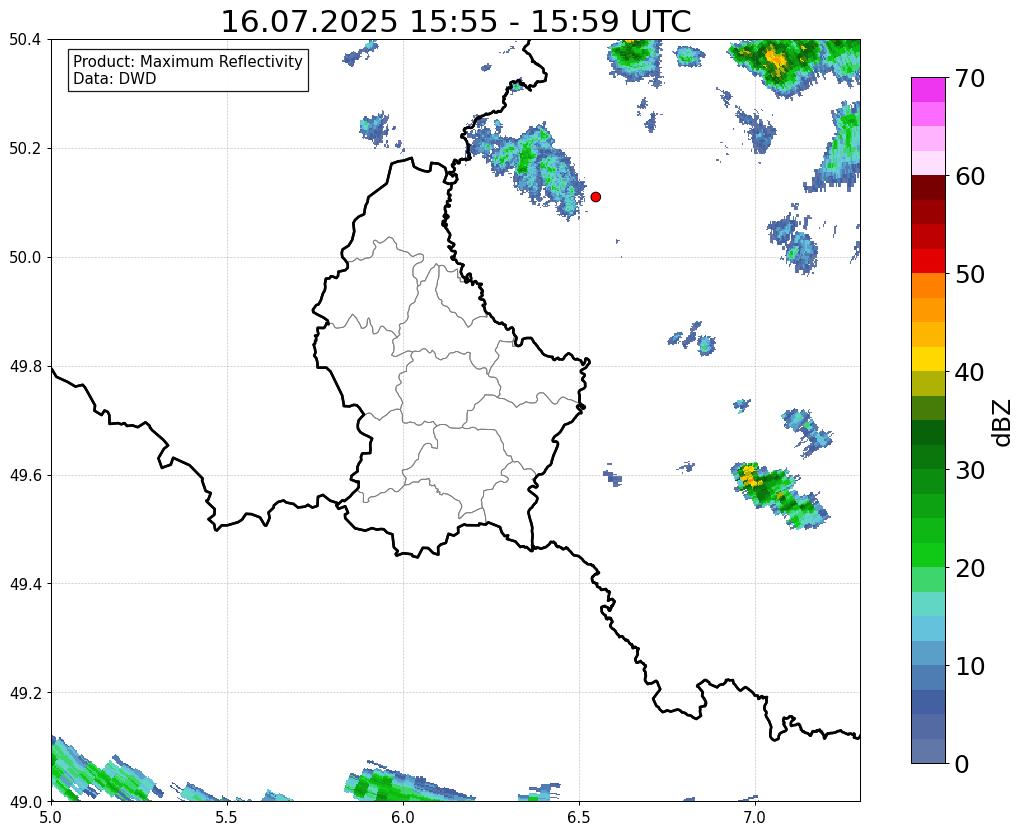Image resolution: width=1023 pixels, height=834 pixels.
Task: Click the bright green colorbar segment above 20
Action: (x=928, y=555)
